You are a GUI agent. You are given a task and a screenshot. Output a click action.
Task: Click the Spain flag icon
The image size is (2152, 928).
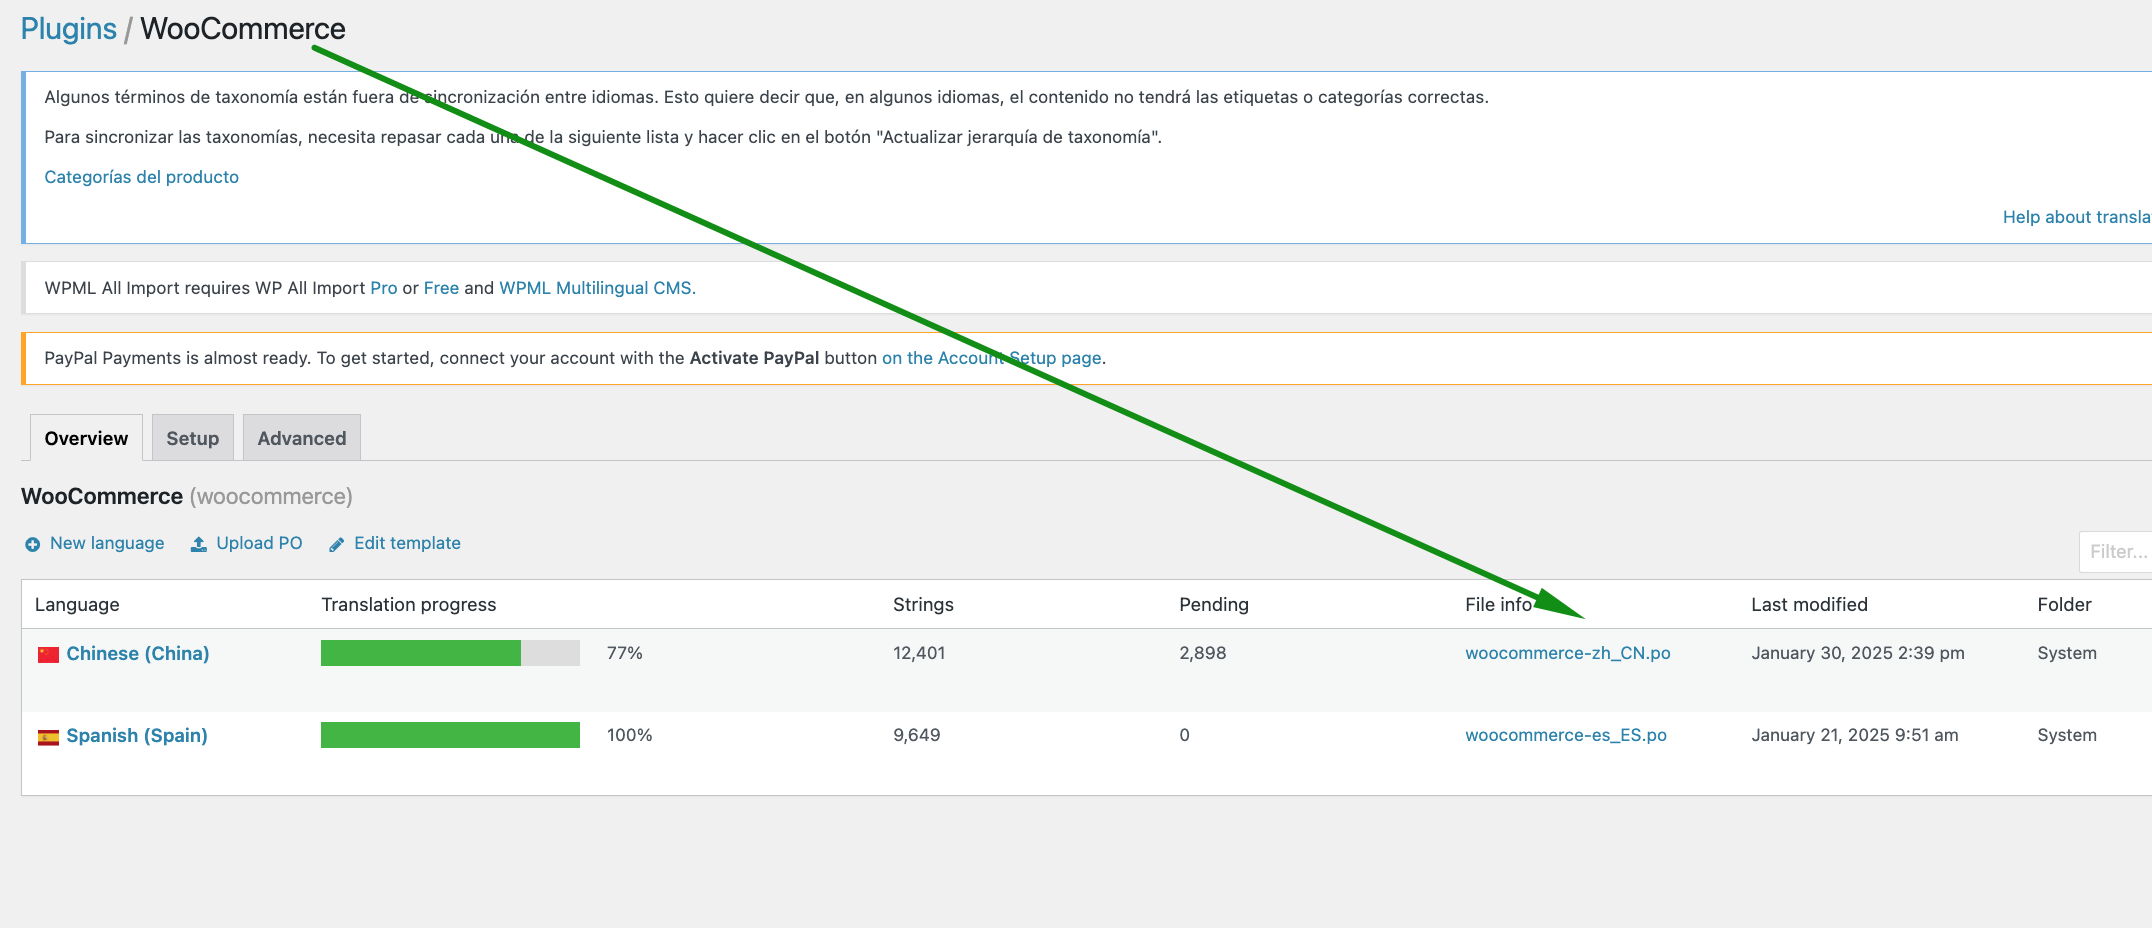48,737
